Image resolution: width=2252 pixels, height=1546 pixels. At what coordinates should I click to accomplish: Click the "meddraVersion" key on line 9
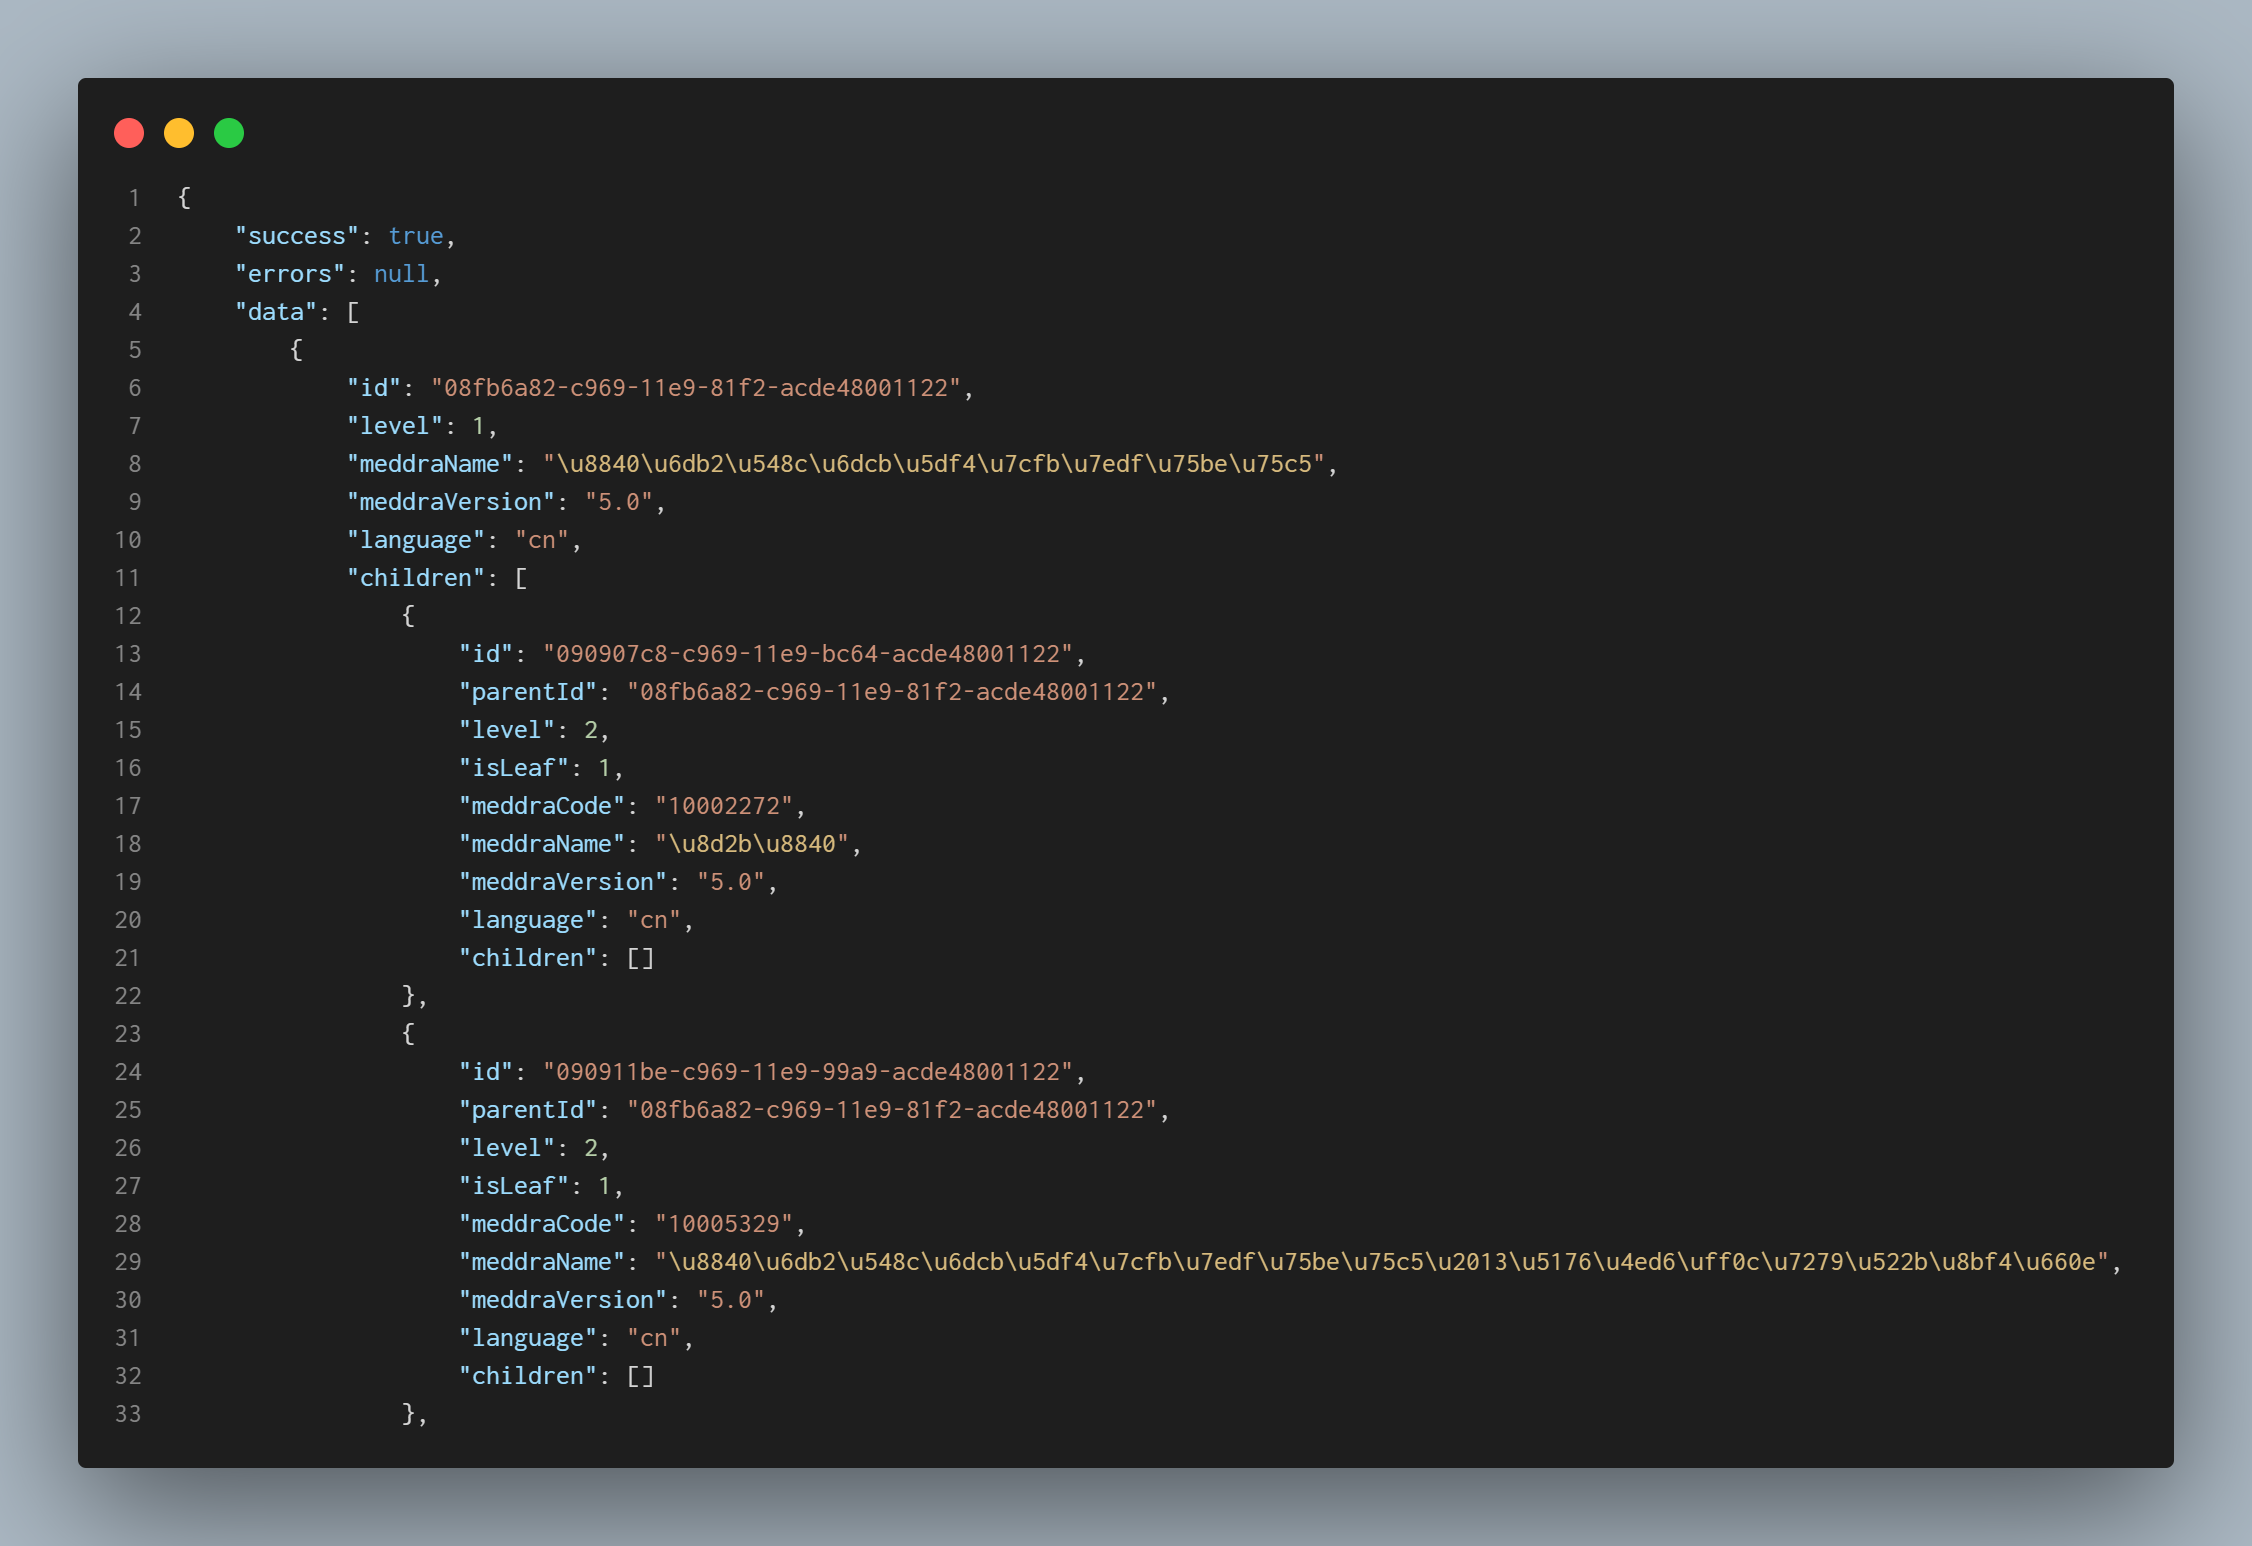pyautogui.click(x=451, y=502)
